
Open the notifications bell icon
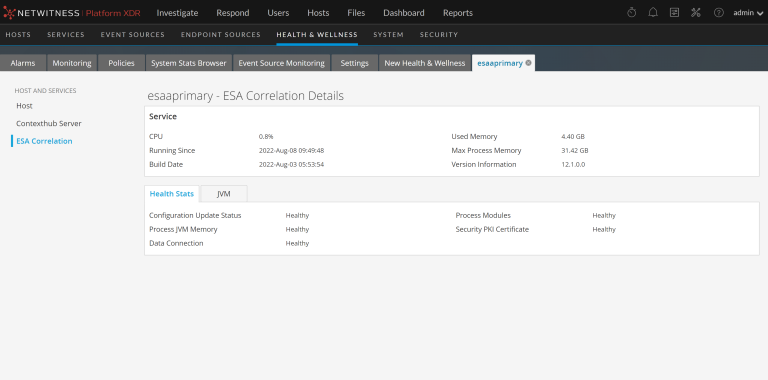[653, 13]
